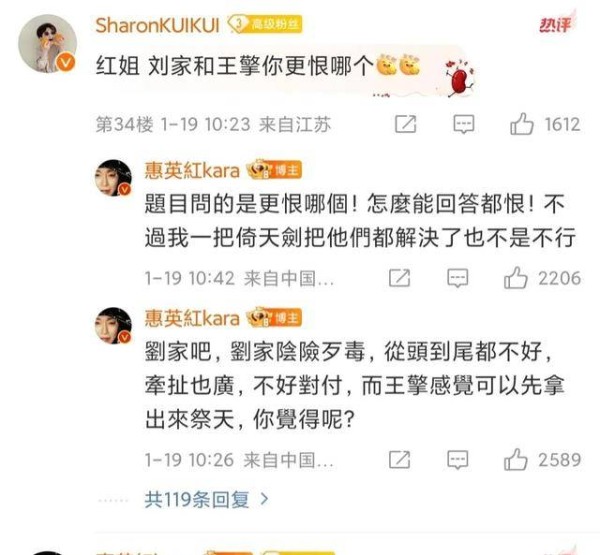Like SharonKUIKUI's comment with 1612 likes
This screenshot has width=600, height=555.
click(x=522, y=124)
